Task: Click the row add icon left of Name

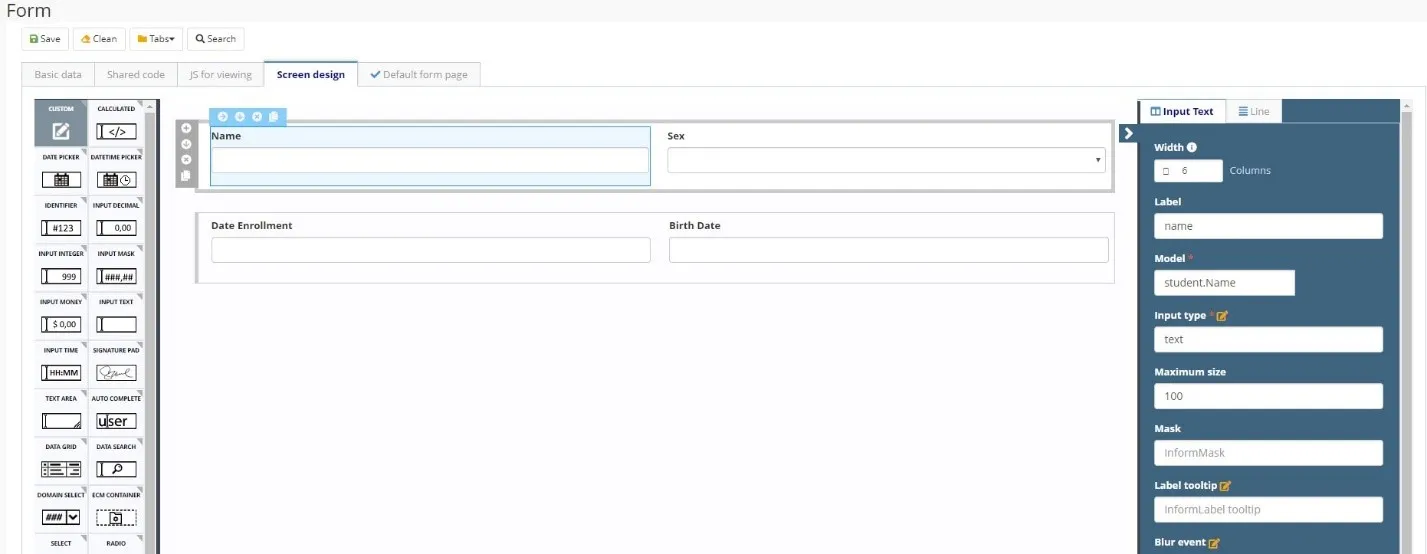Action: tap(186, 129)
